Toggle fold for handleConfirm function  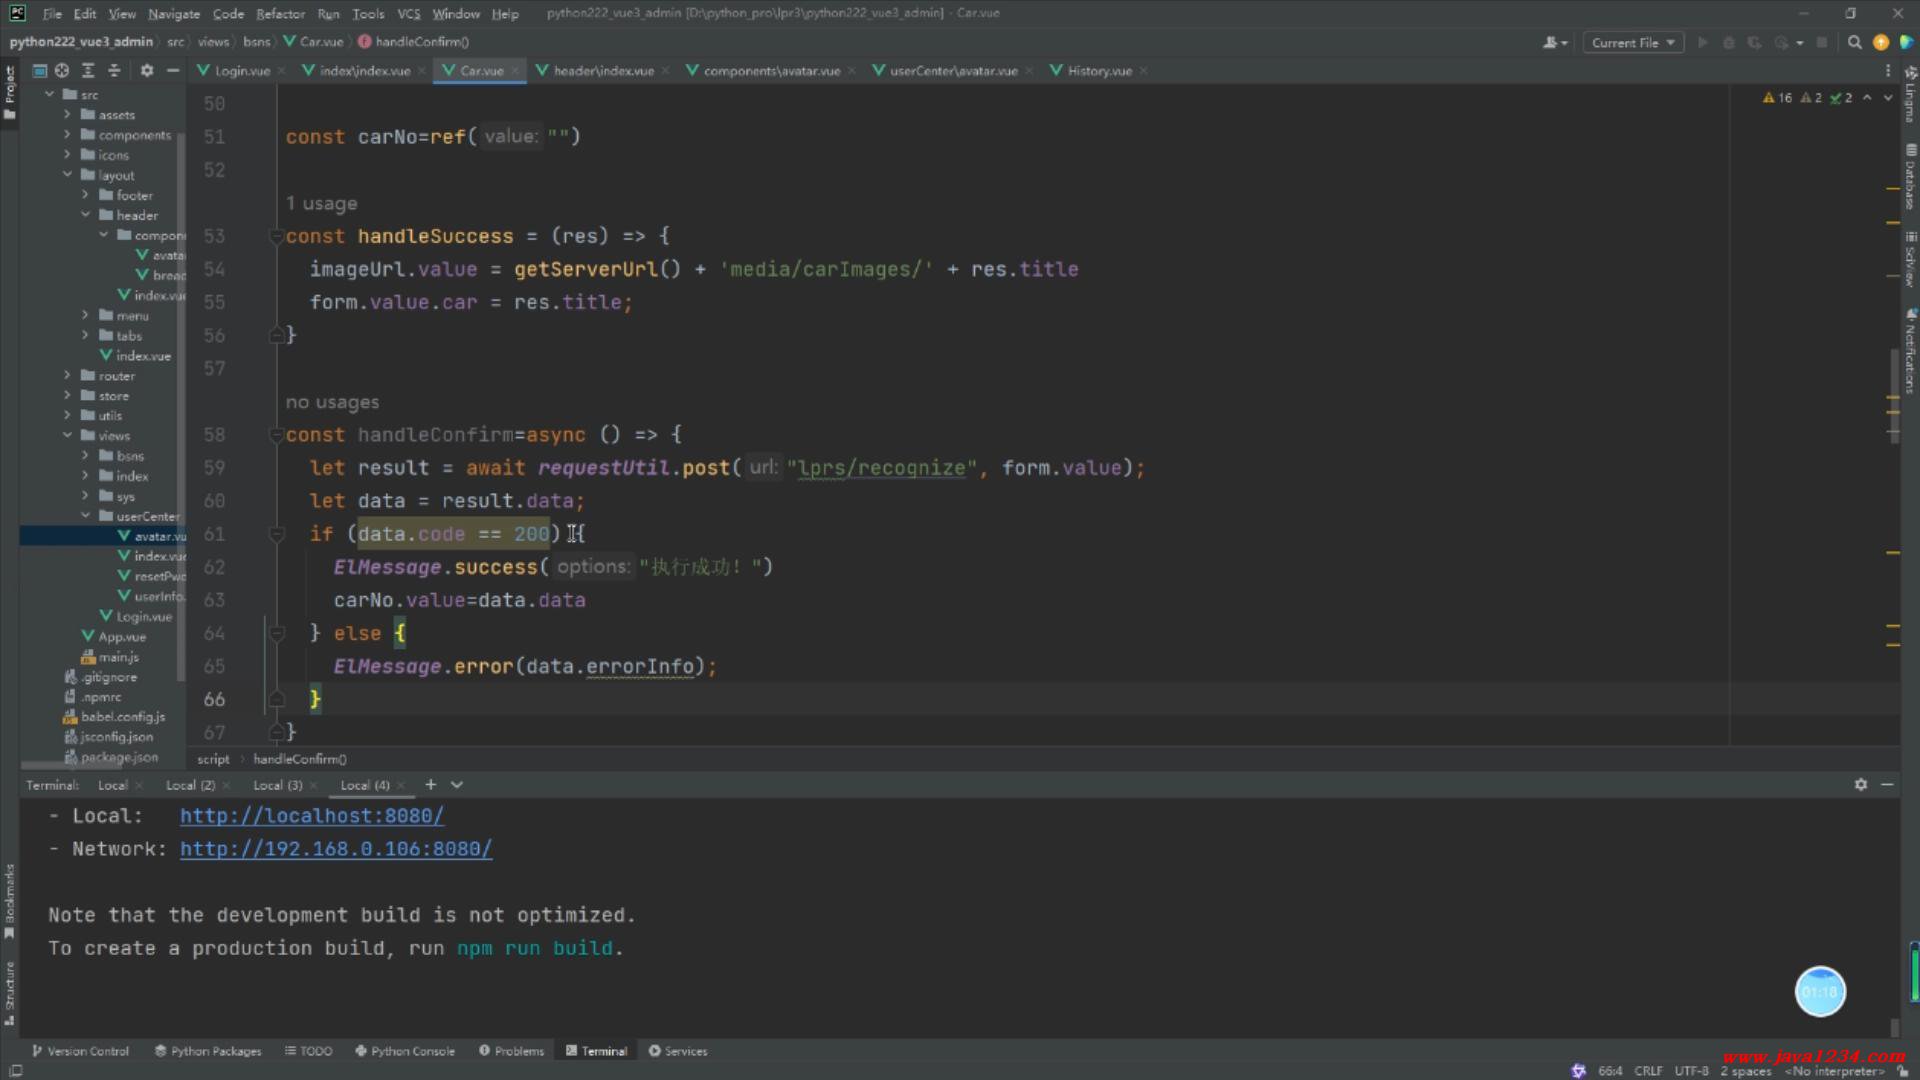276,435
